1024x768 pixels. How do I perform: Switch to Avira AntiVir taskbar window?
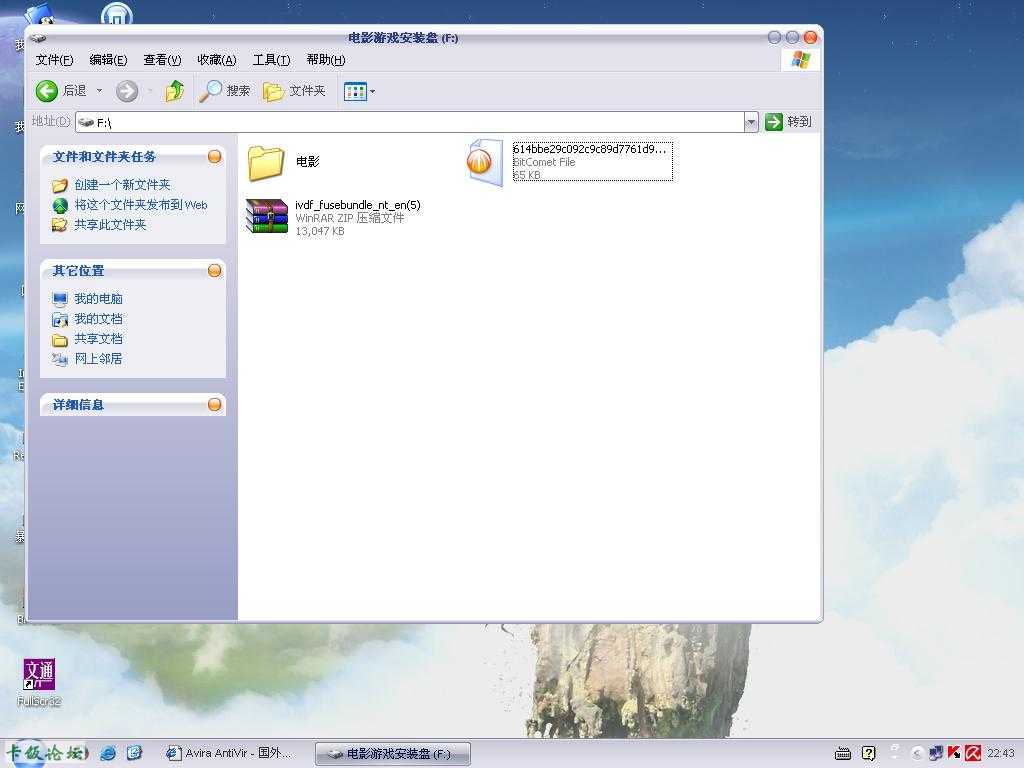coord(229,753)
